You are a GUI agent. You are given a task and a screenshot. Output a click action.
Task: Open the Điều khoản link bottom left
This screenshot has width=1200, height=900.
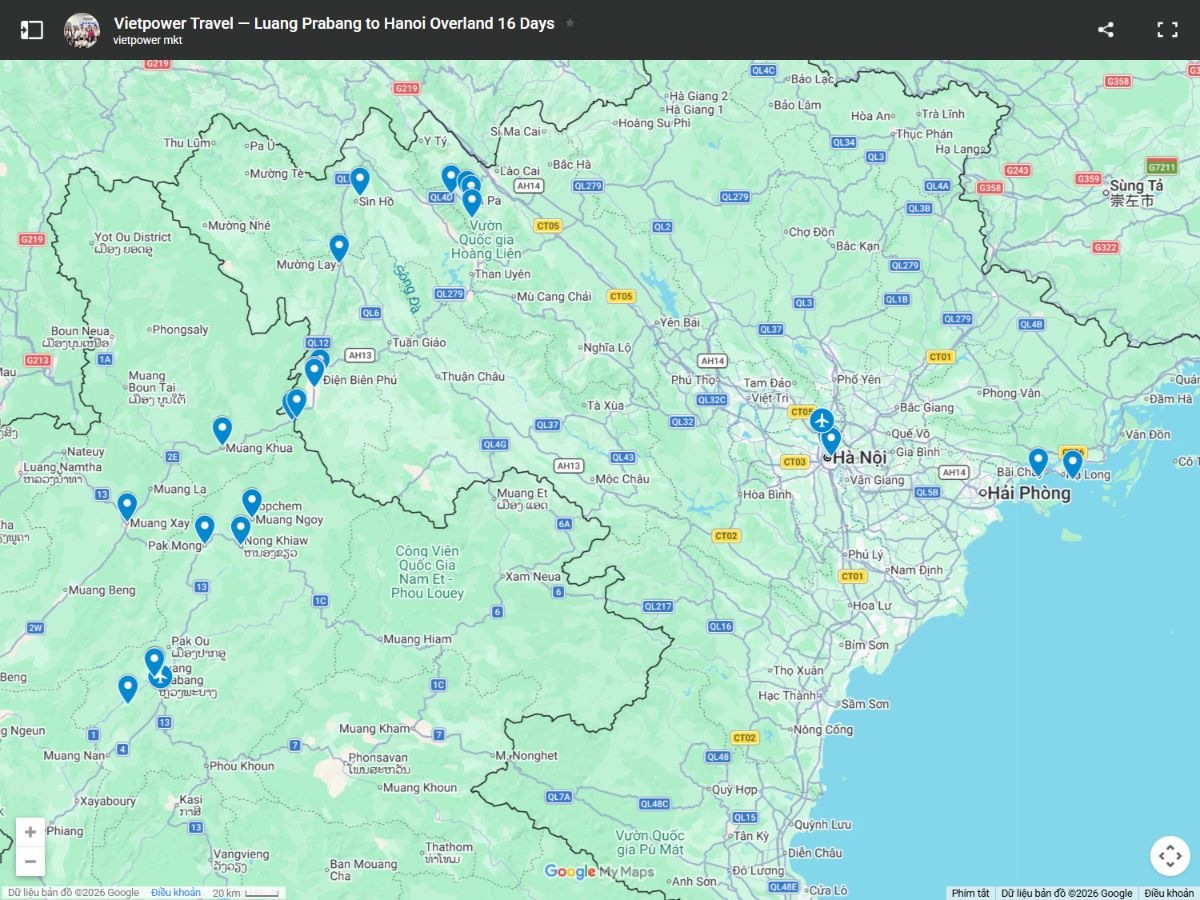coord(176,892)
